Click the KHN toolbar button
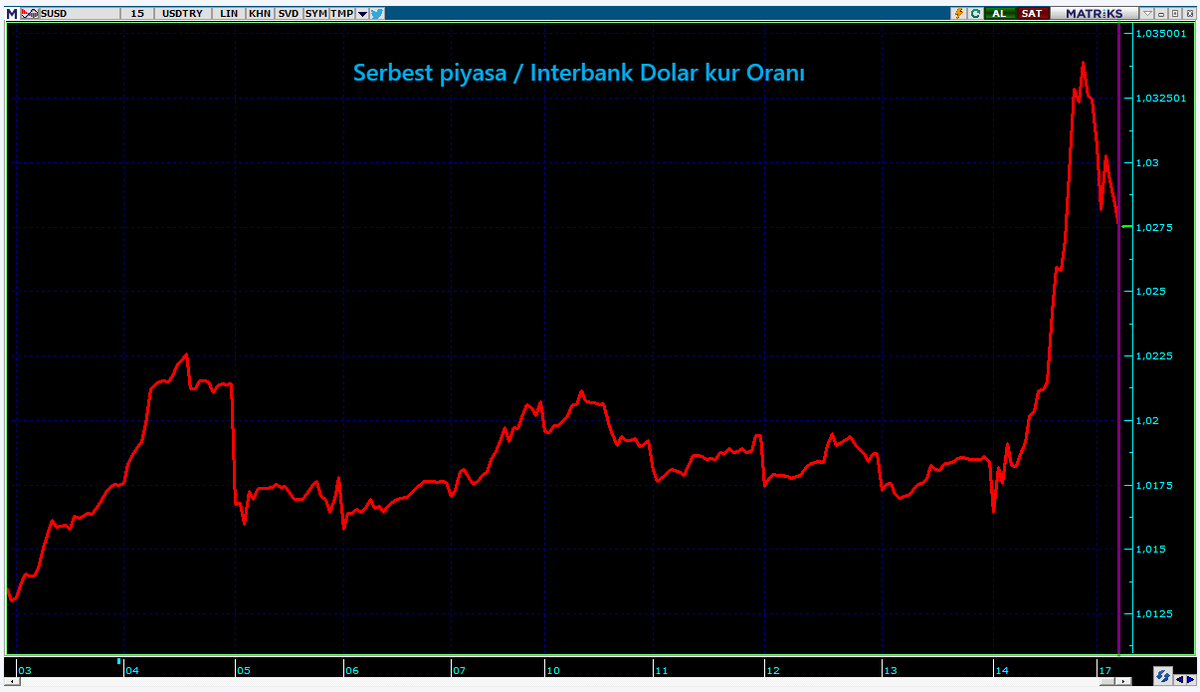1200x692 pixels. click(260, 14)
